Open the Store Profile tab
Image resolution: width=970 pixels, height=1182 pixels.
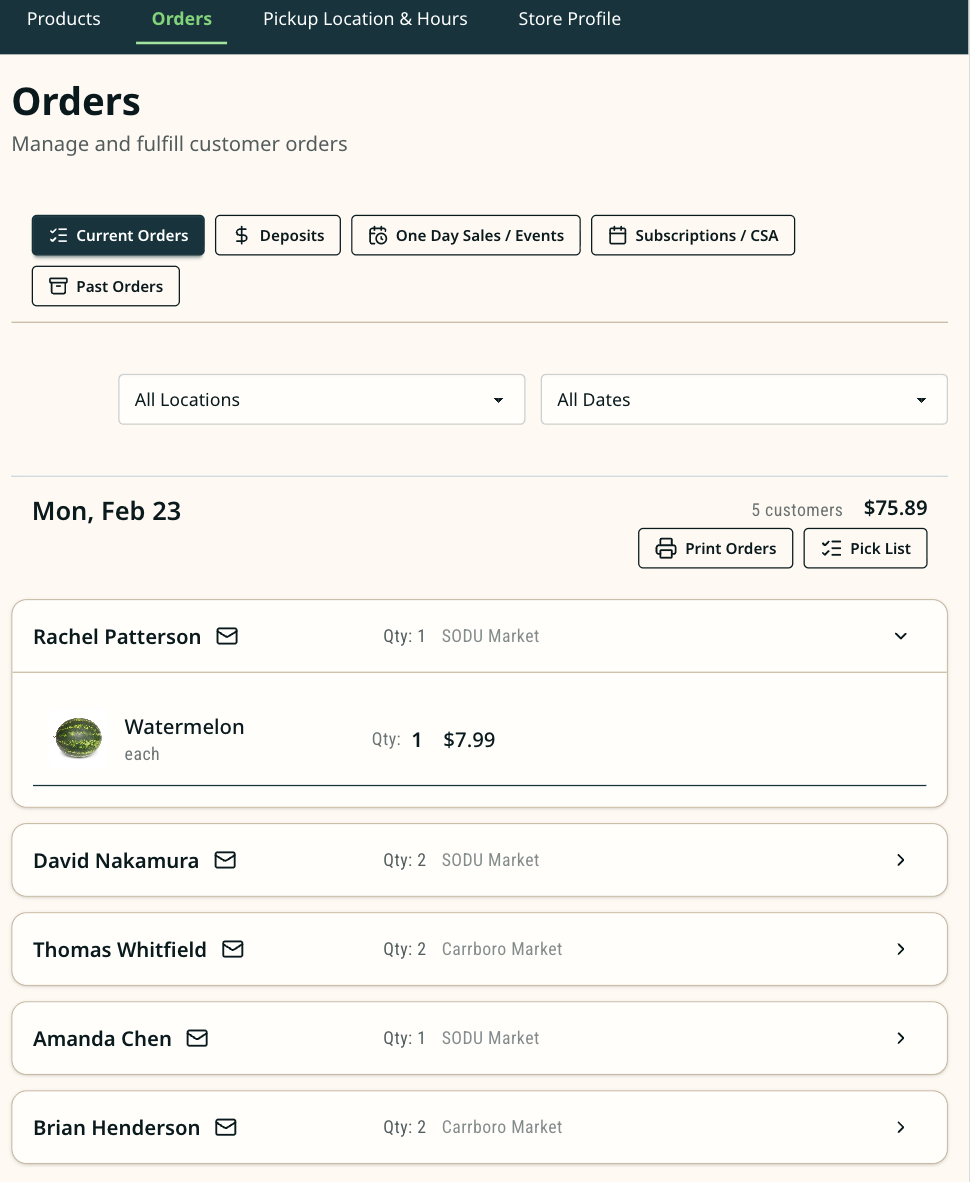(569, 19)
